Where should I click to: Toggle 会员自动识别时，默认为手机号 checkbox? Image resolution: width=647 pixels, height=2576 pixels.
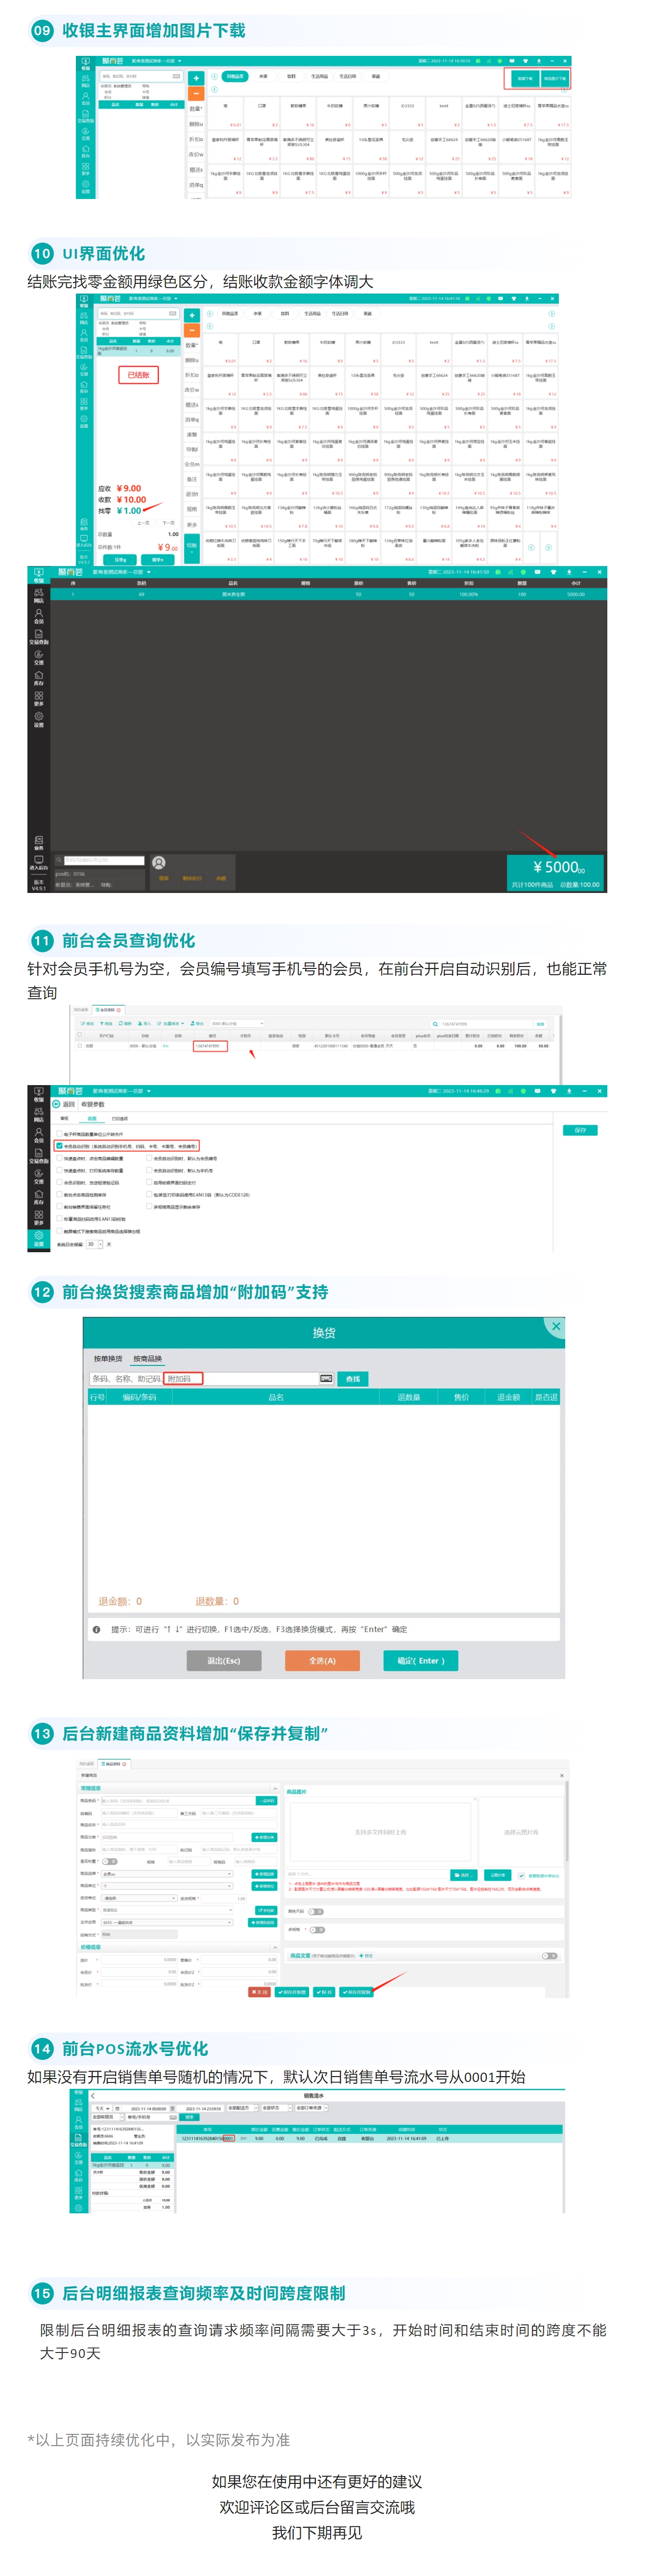[148, 1171]
